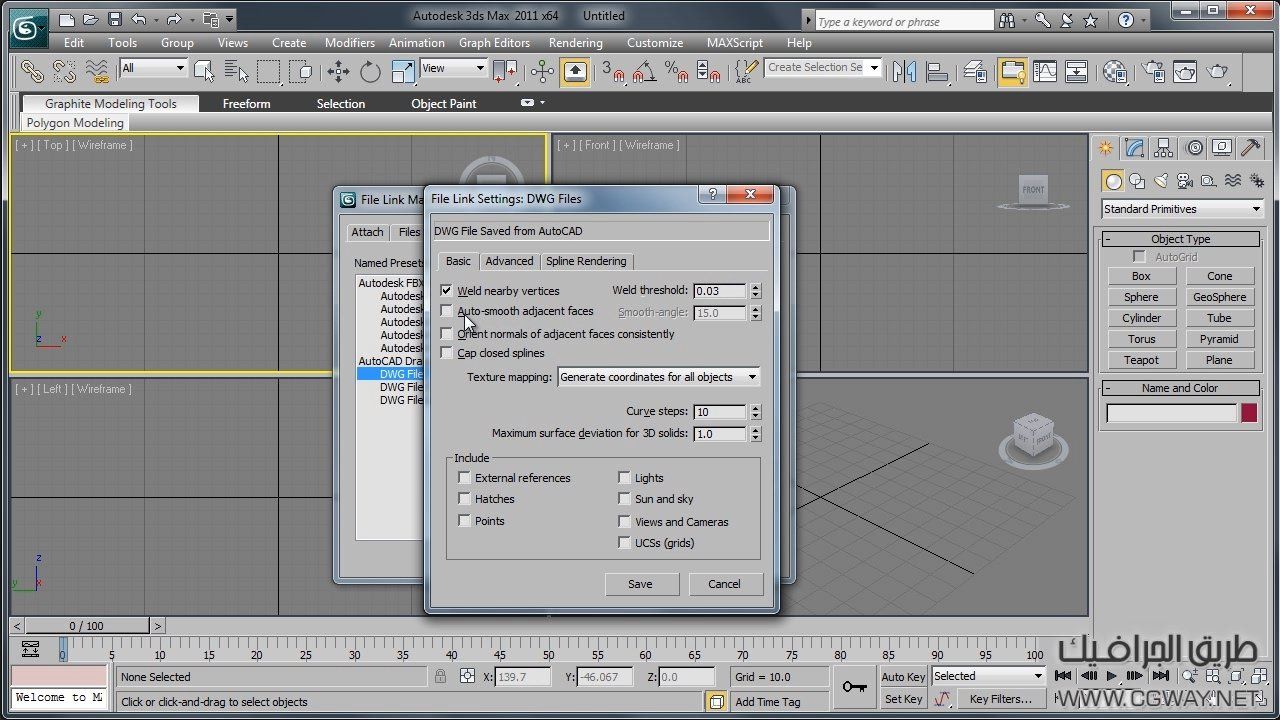The height and width of the screenshot is (720, 1280).
Task: Select the Select and Move tool
Action: pos(338,71)
